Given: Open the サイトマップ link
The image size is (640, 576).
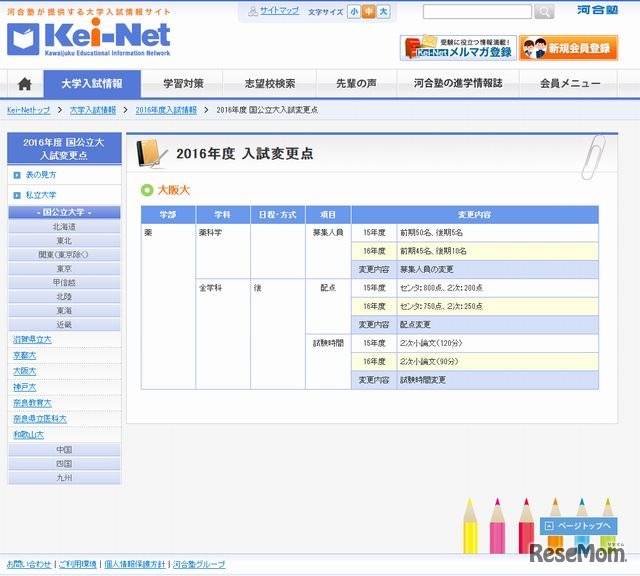Looking at the screenshot, I should (x=280, y=11).
